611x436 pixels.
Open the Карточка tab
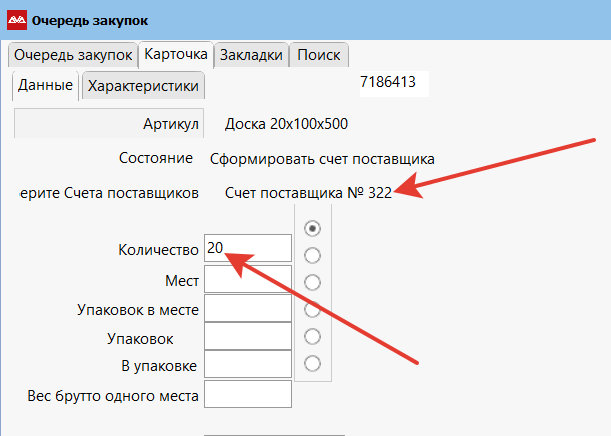pos(176,54)
